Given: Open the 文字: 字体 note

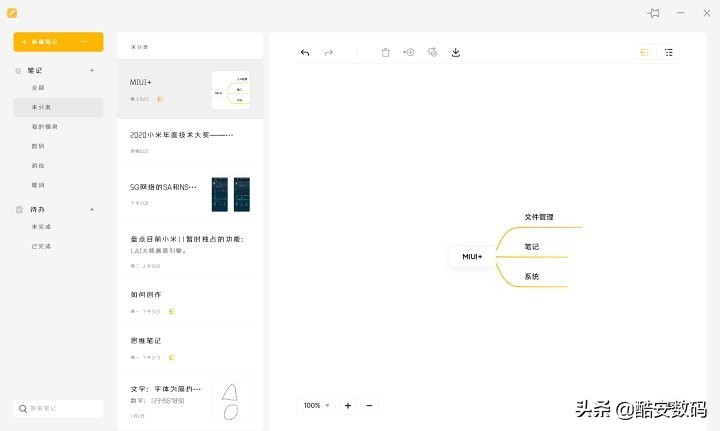Looking at the screenshot, I should click(x=190, y=401).
